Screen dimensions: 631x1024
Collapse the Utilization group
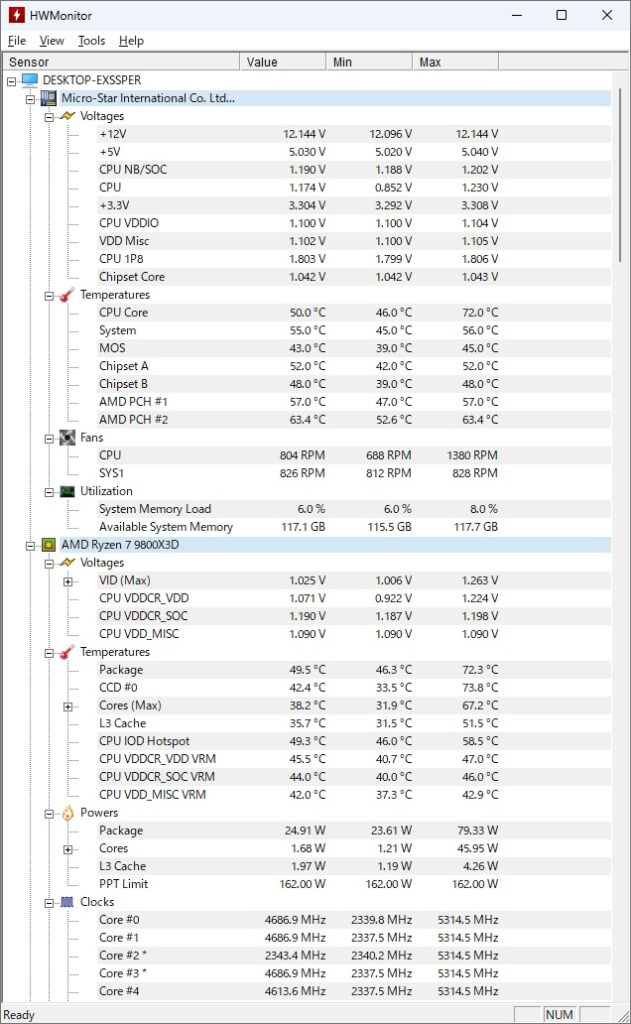[49, 492]
